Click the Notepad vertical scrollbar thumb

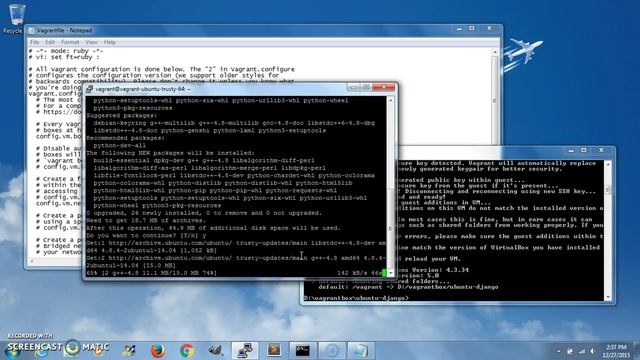coord(495,100)
